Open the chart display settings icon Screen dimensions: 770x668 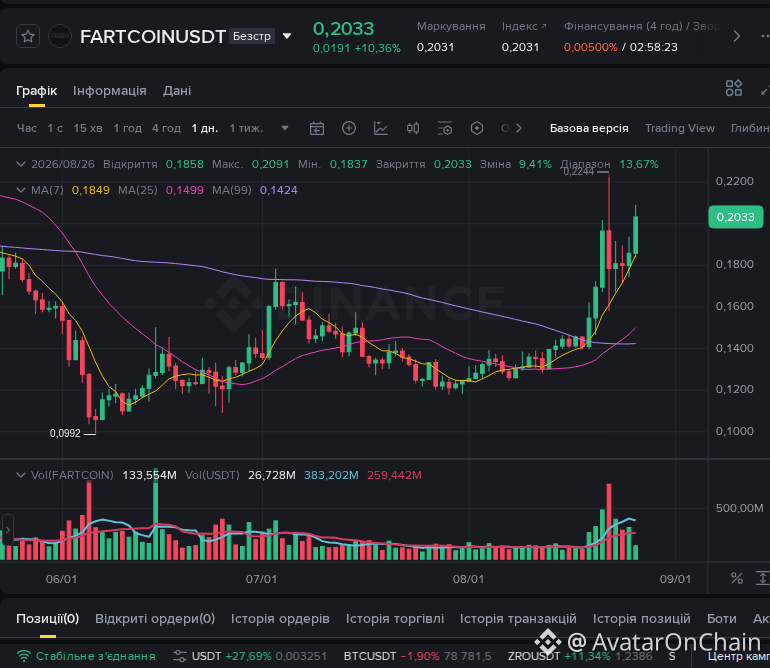click(x=445, y=129)
